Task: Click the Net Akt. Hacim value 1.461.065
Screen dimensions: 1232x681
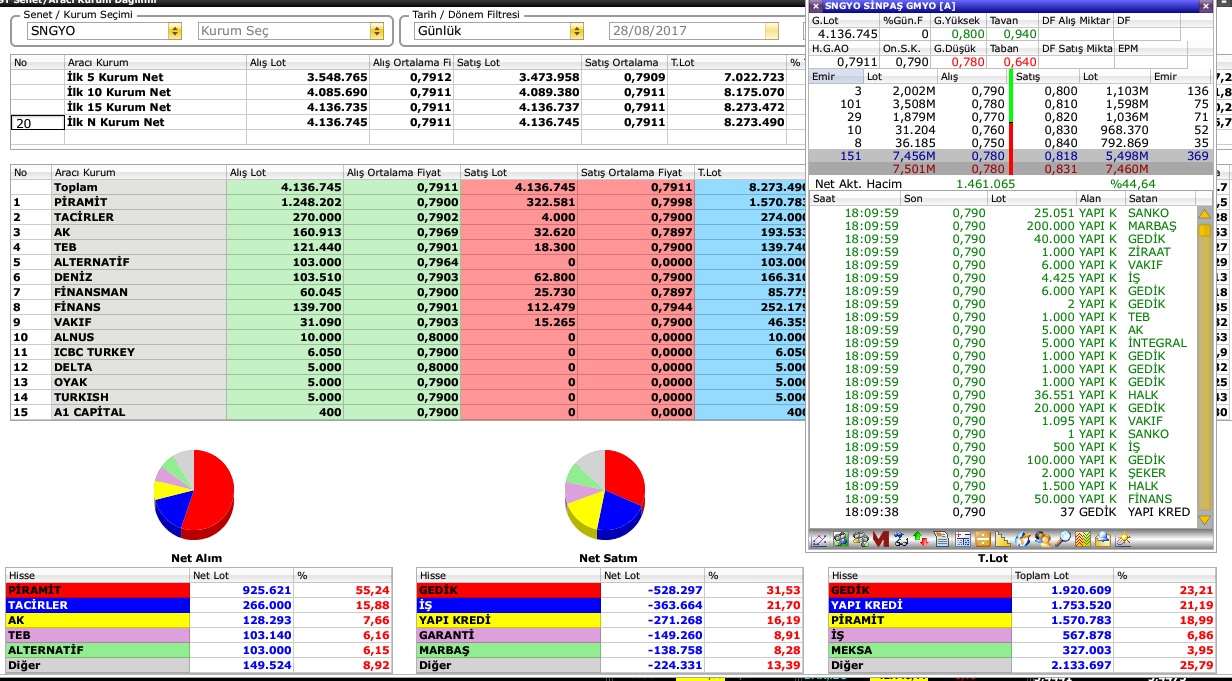Action: click(986, 184)
